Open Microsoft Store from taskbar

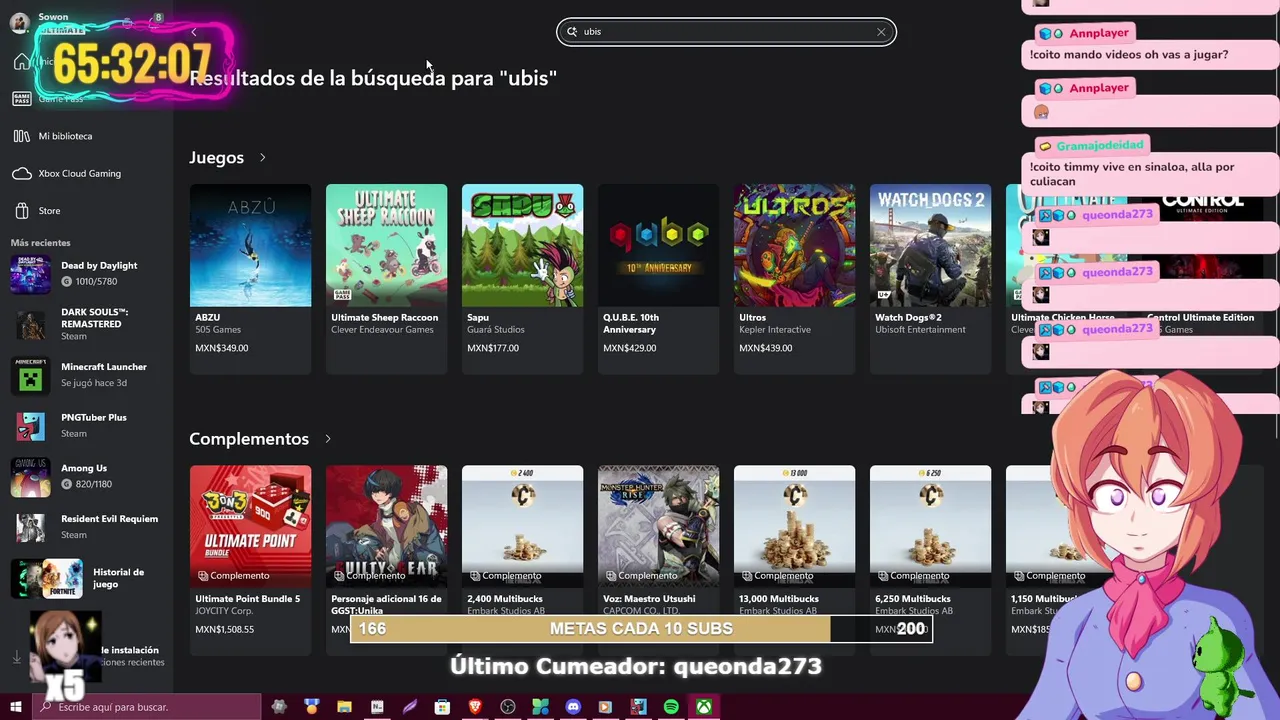tap(442, 707)
